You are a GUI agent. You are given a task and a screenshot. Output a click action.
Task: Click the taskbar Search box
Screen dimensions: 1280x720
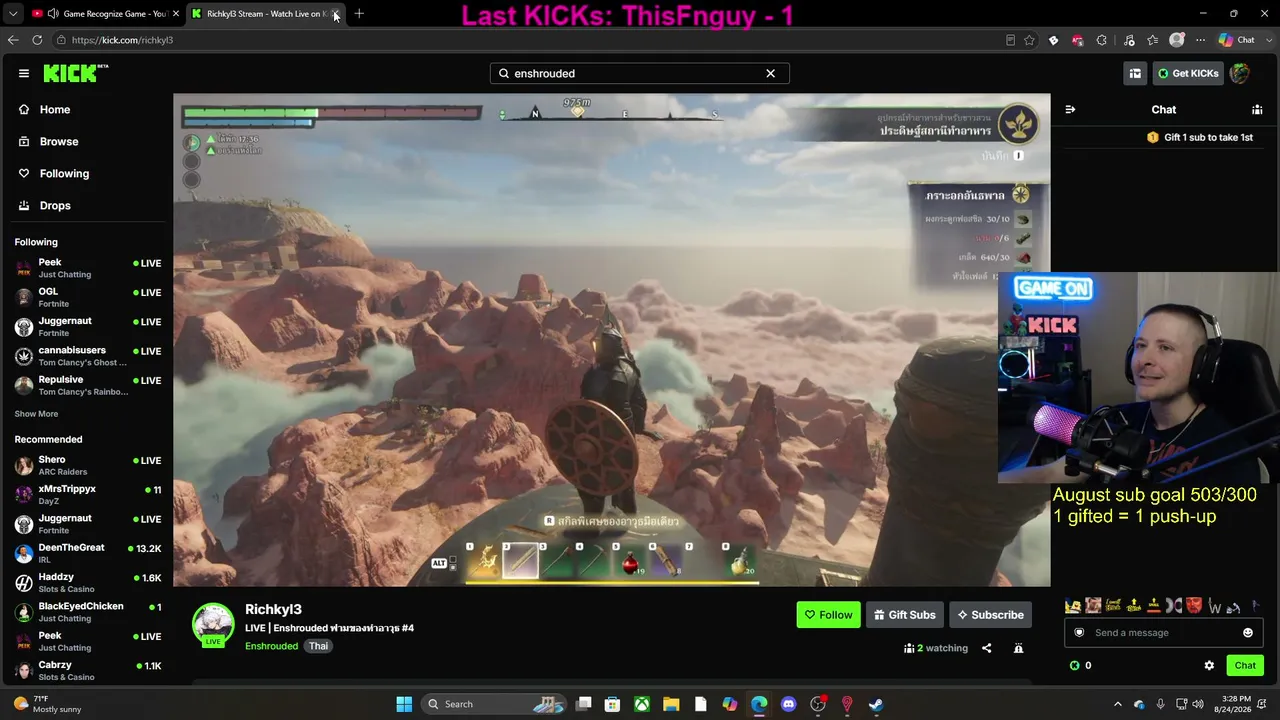click(495, 704)
